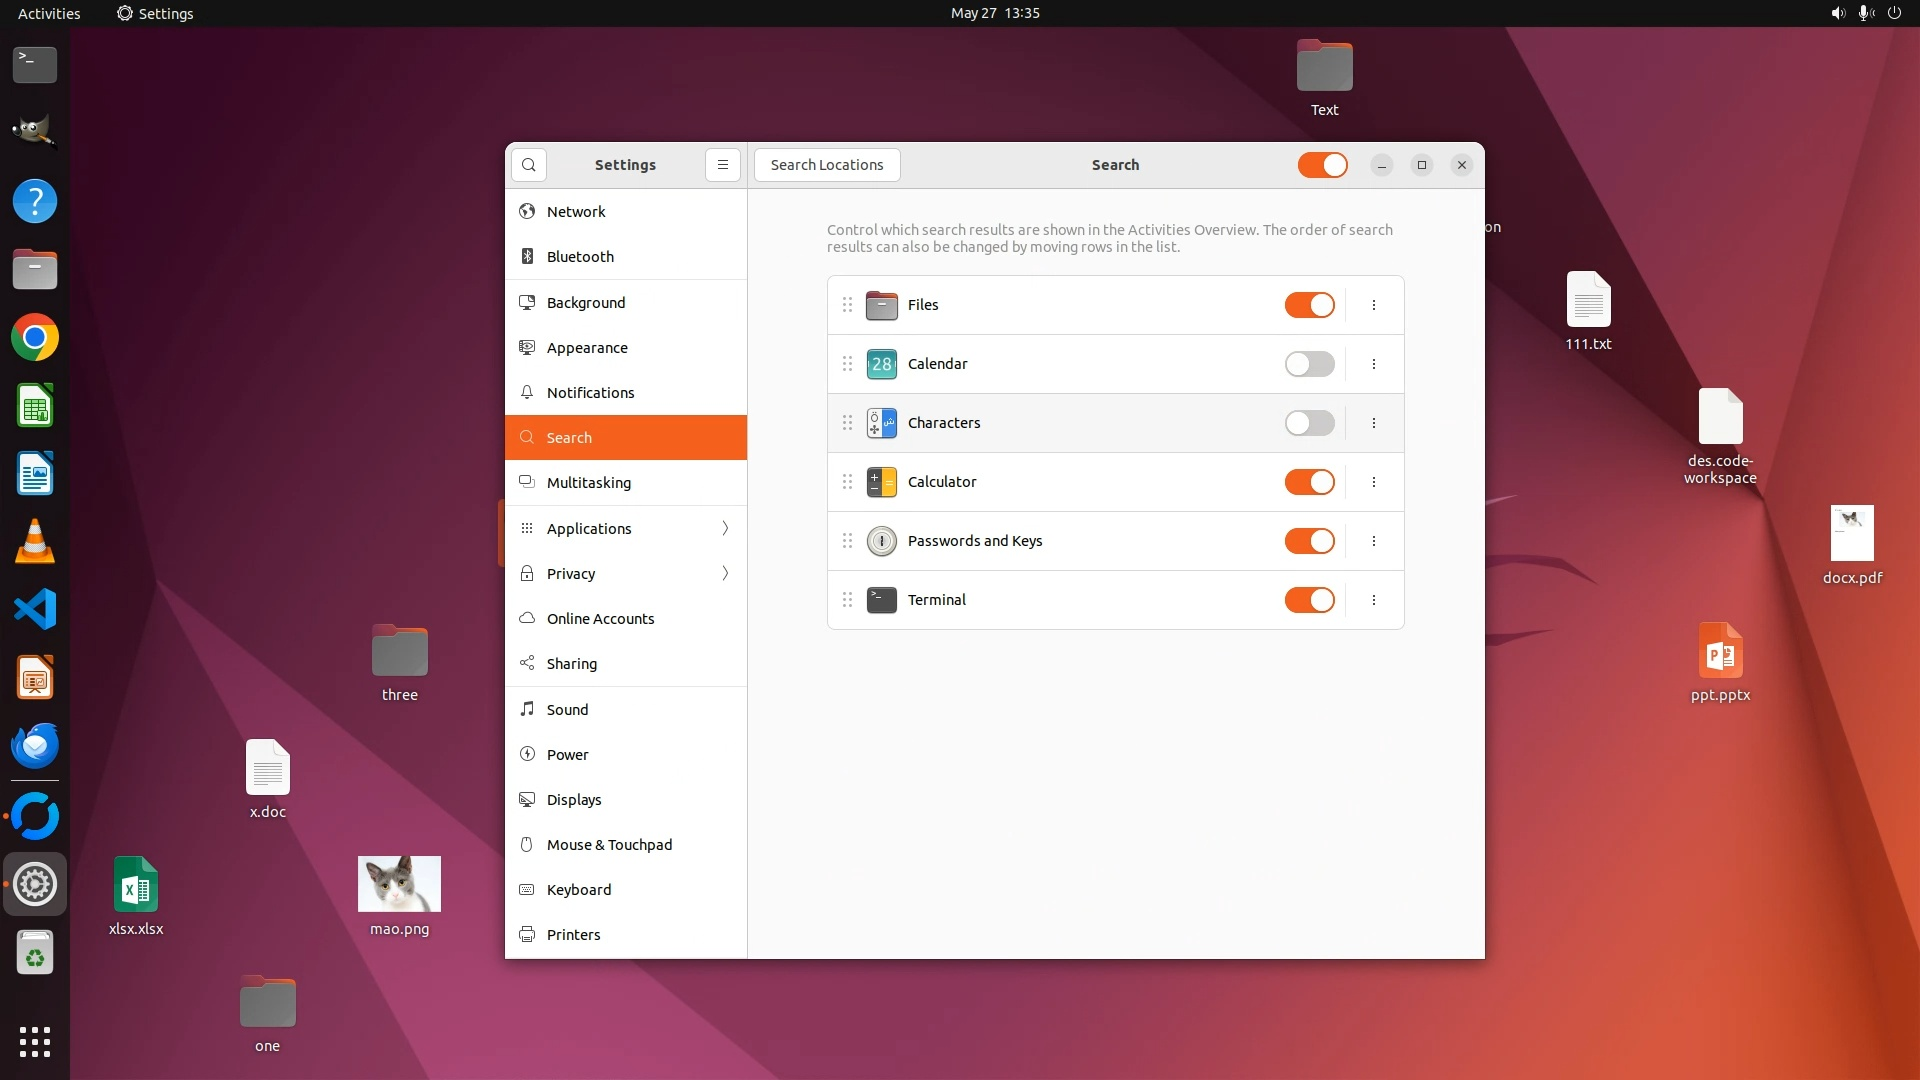Open the Settings hamburger menu
Image resolution: width=1920 pixels, height=1080 pixels.
click(x=722, y=165)
